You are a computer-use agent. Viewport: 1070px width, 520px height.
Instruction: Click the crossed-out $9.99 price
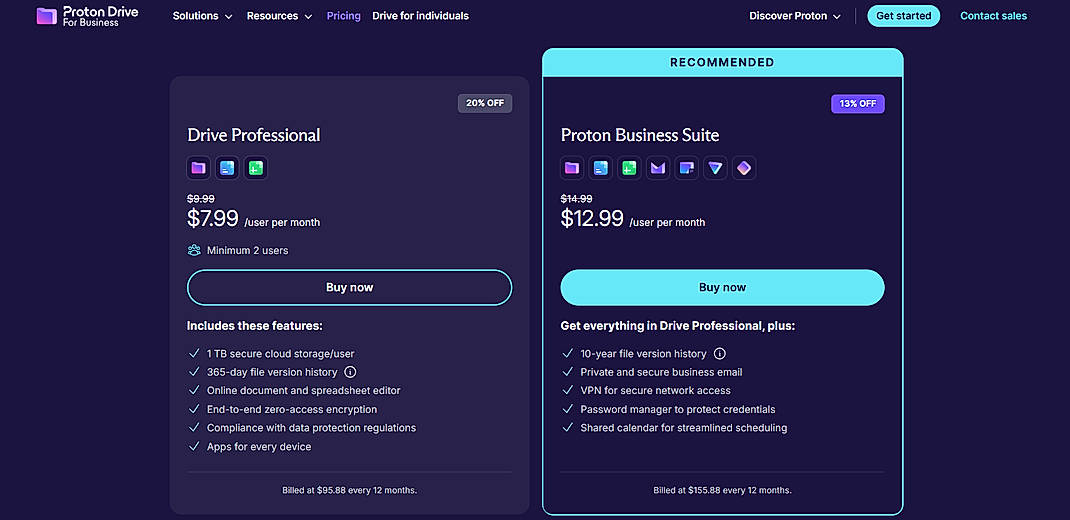point(201,199)
